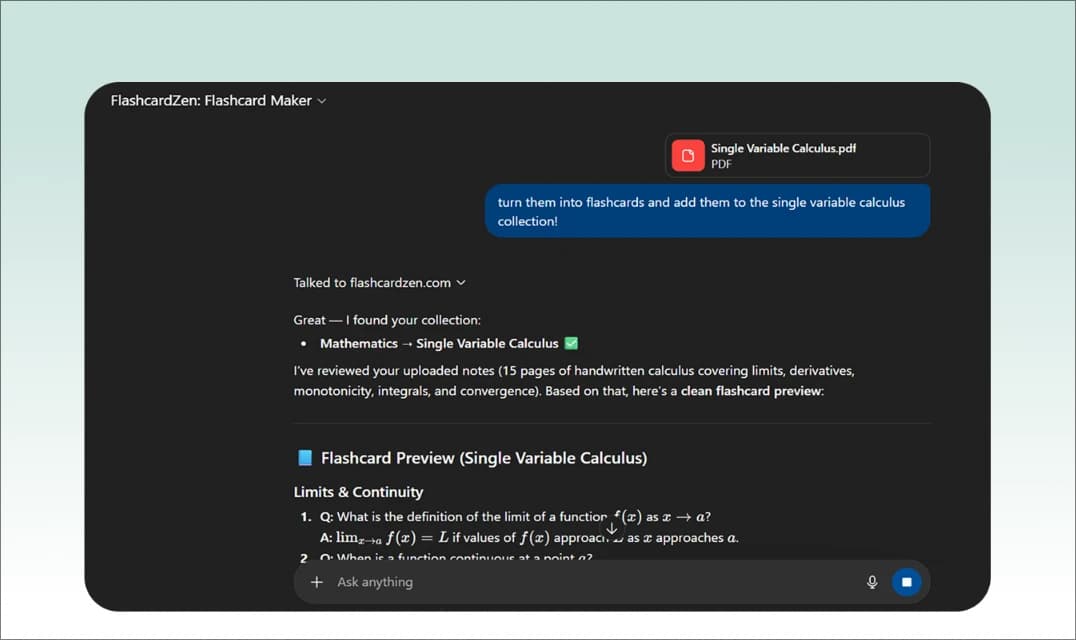Viewport: 1076px width, 640px height.
Task: Click the blue flashcard preview square icon
Action: pos(302,457)
